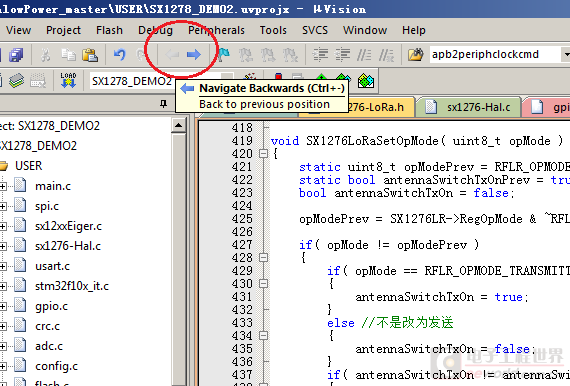The image size is (570, 386).
Task: Collapse the code block at line 430
Action: click(x=264, y=284)
